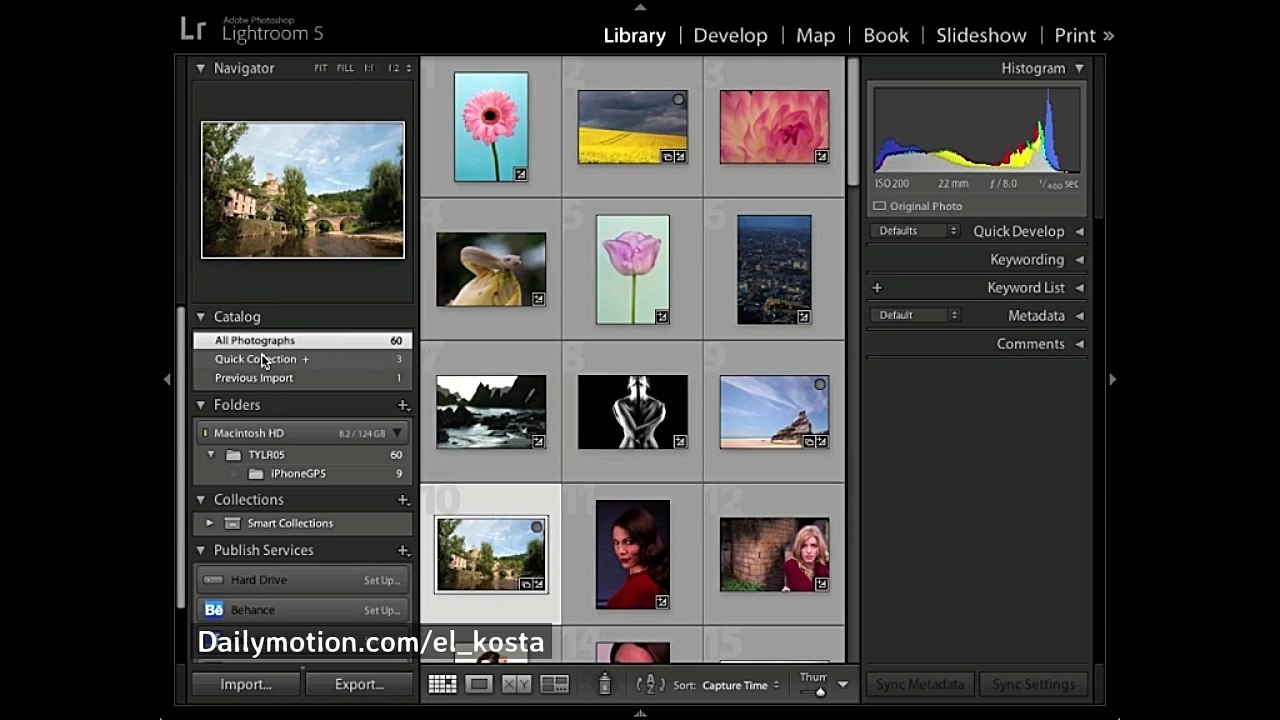Viewport: 1280px width, 720px height.
Task: Add a new folder with Folders plus icon
Action: click(x=403, y=405)
